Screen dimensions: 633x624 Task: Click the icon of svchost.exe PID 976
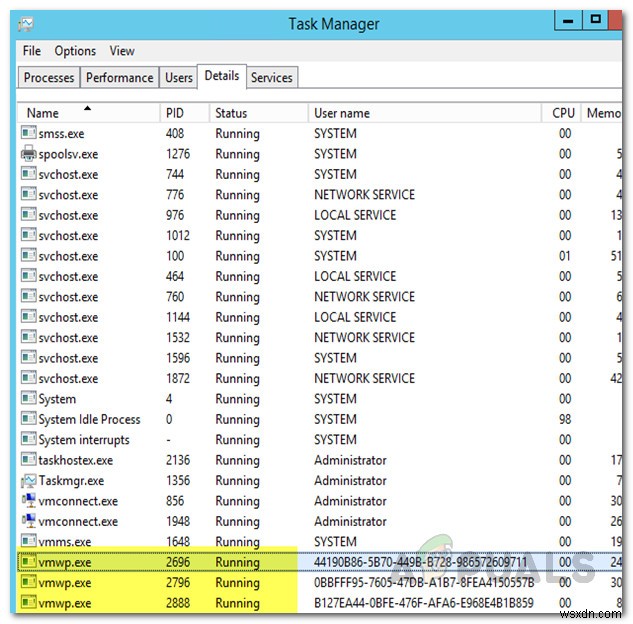point(28,214)
